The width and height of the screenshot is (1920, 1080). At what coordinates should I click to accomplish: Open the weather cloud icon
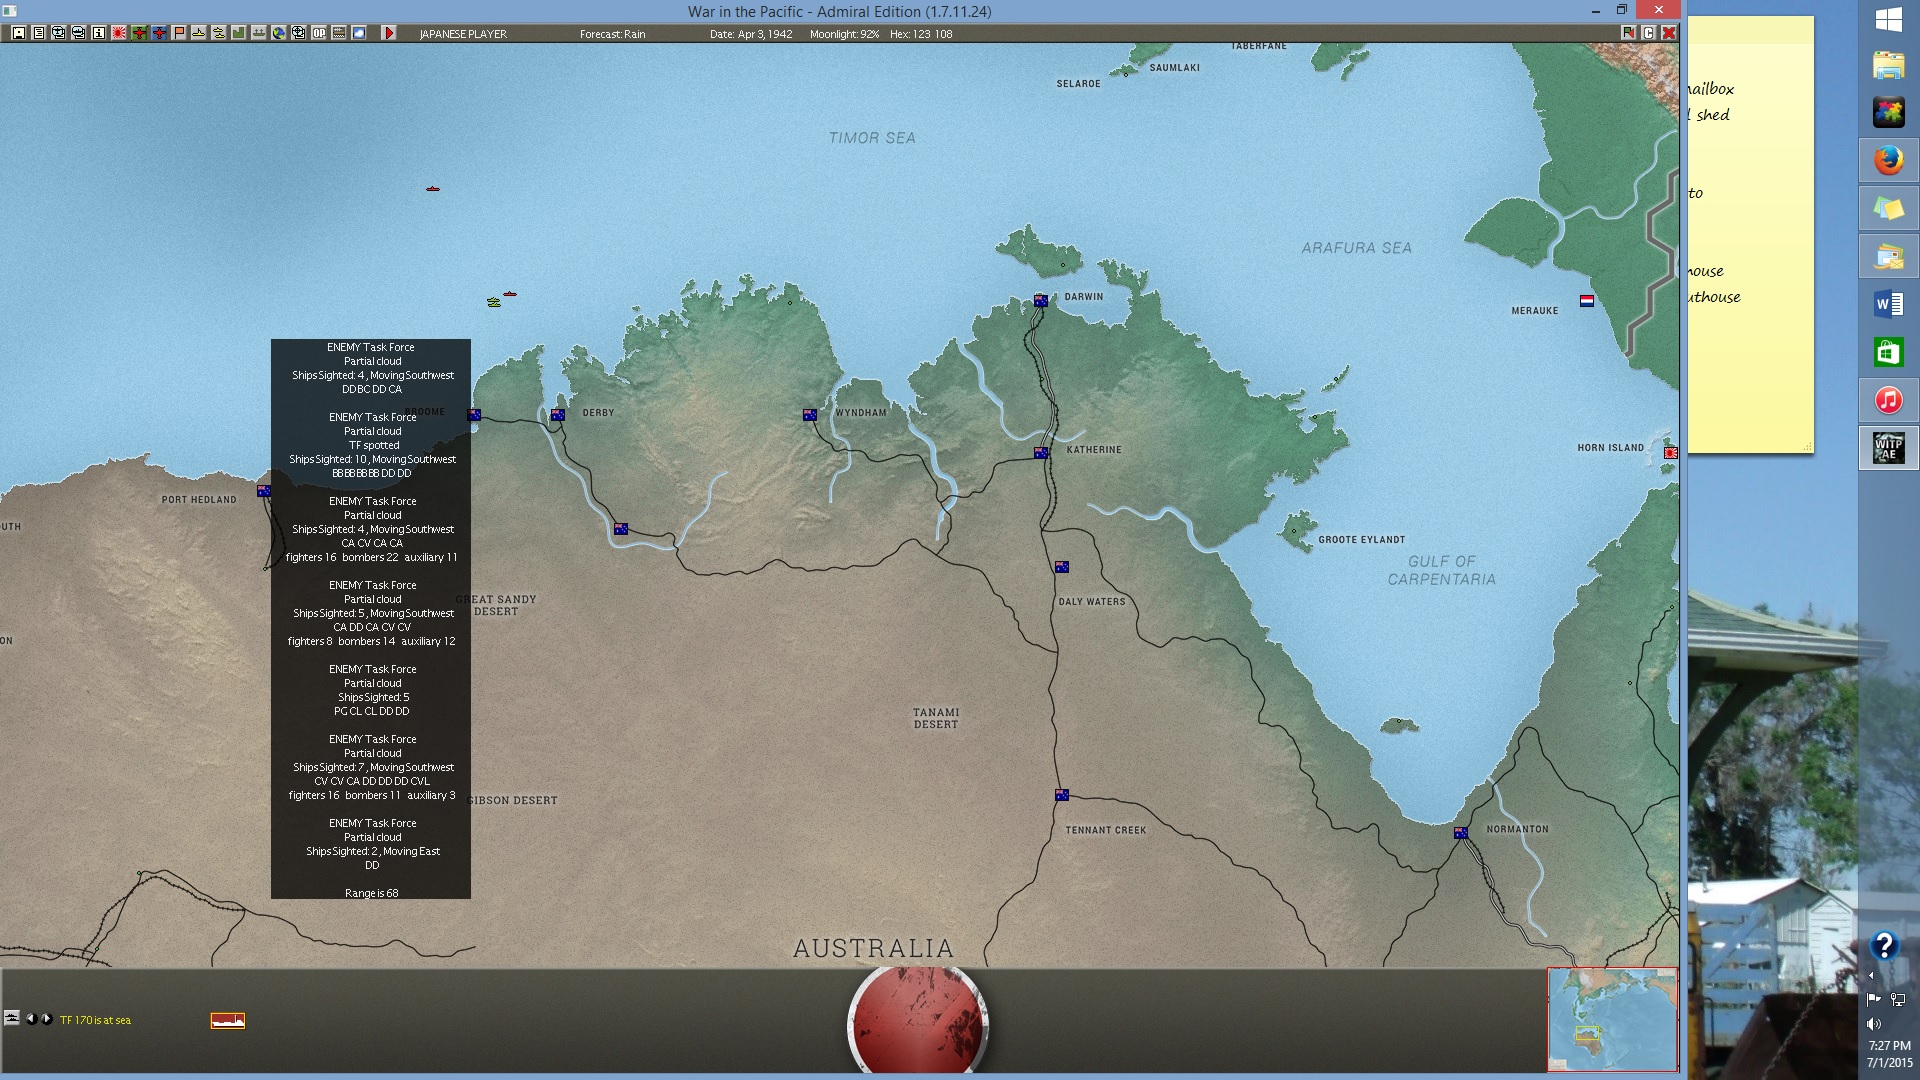tap(359, 33)
